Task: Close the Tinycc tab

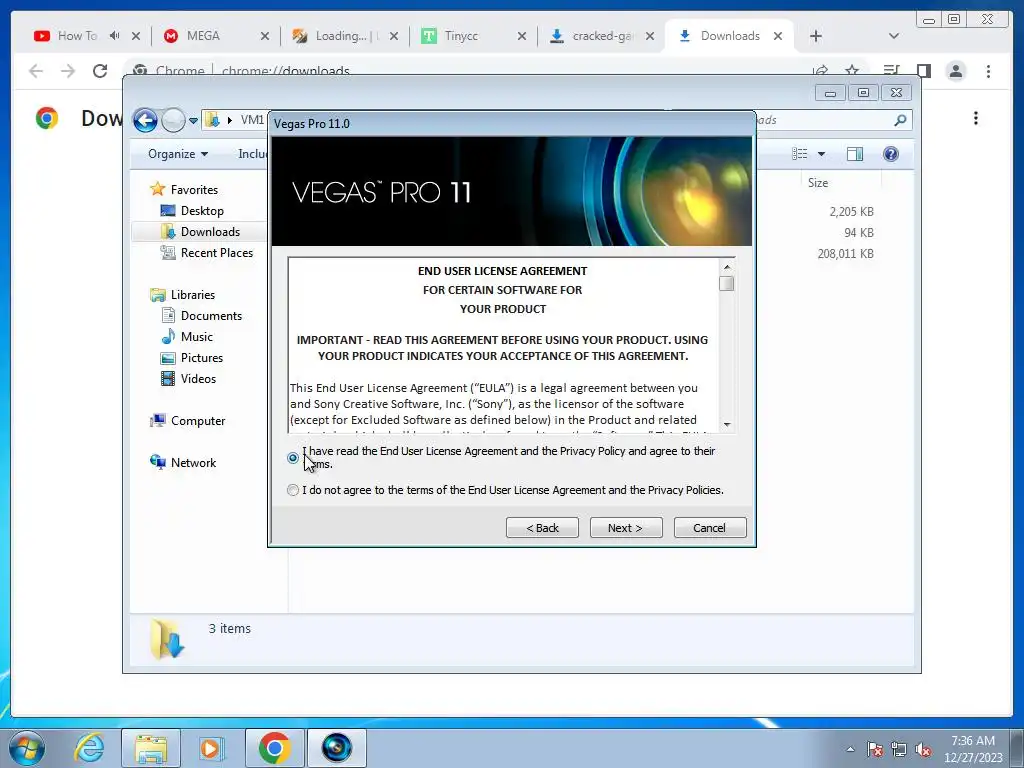Action: tap(522, 36)
